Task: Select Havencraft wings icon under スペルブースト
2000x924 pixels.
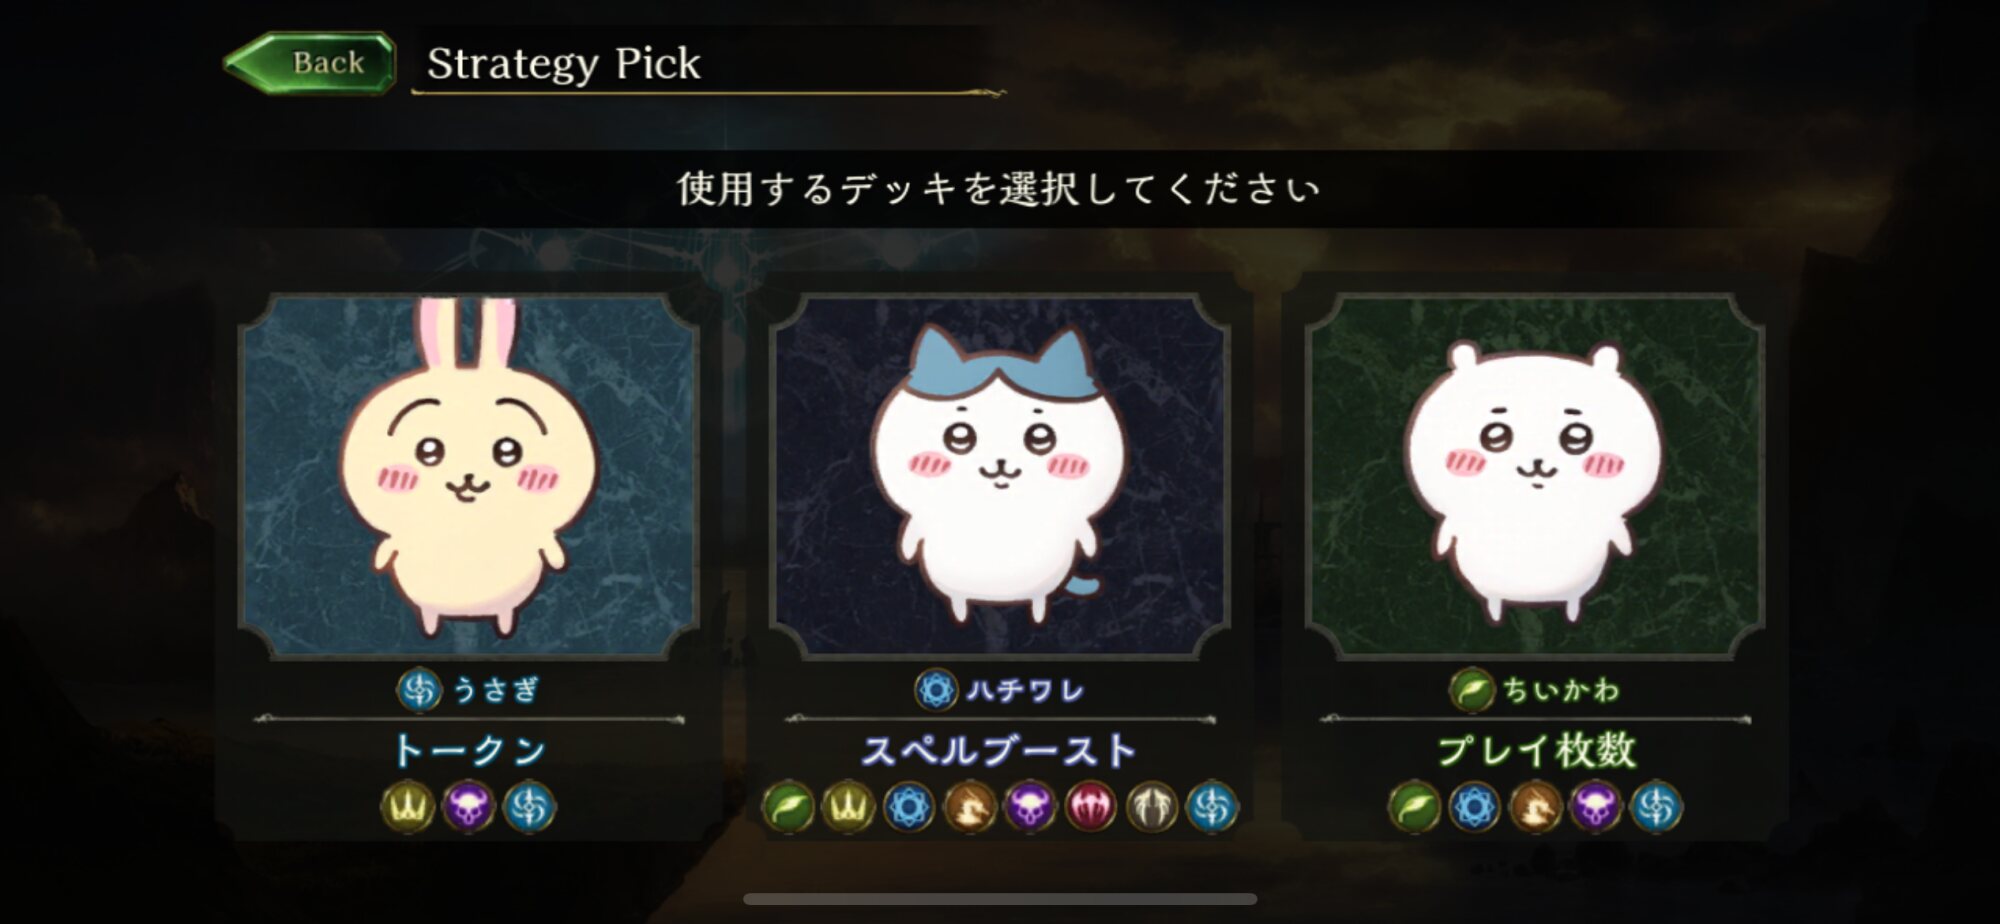Action: tap(1152, 807)
